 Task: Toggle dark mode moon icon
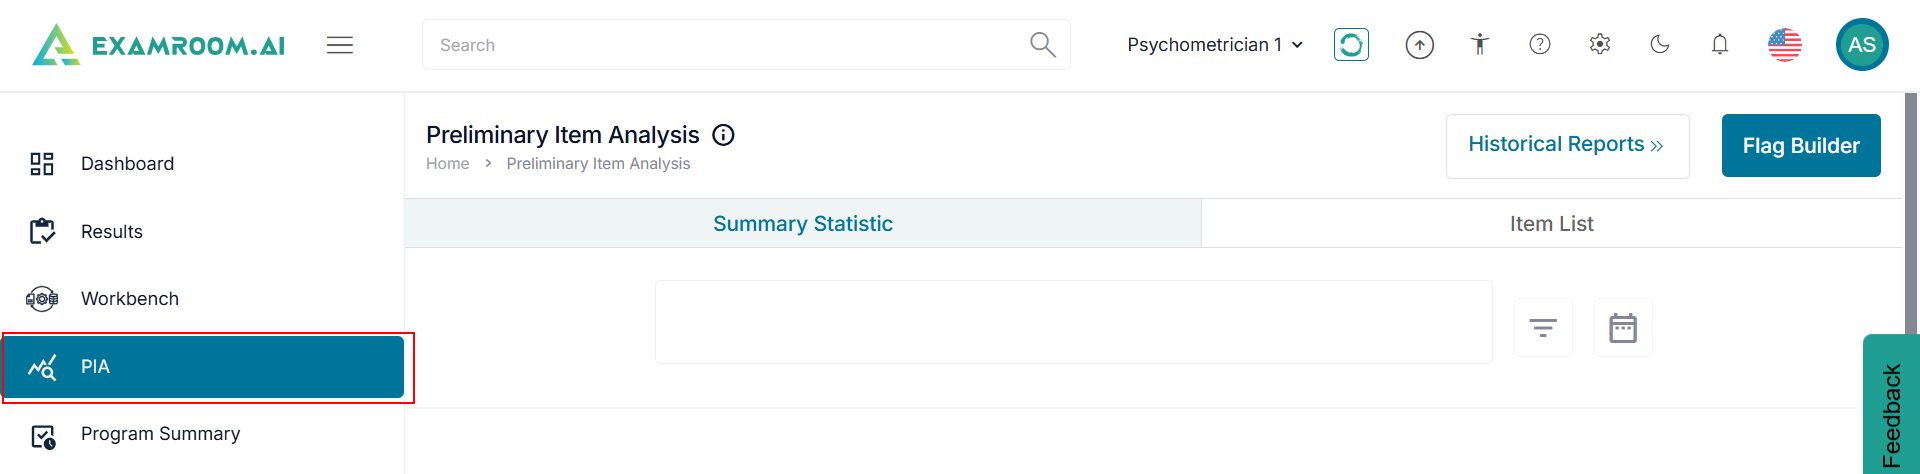pos(1660,44)
